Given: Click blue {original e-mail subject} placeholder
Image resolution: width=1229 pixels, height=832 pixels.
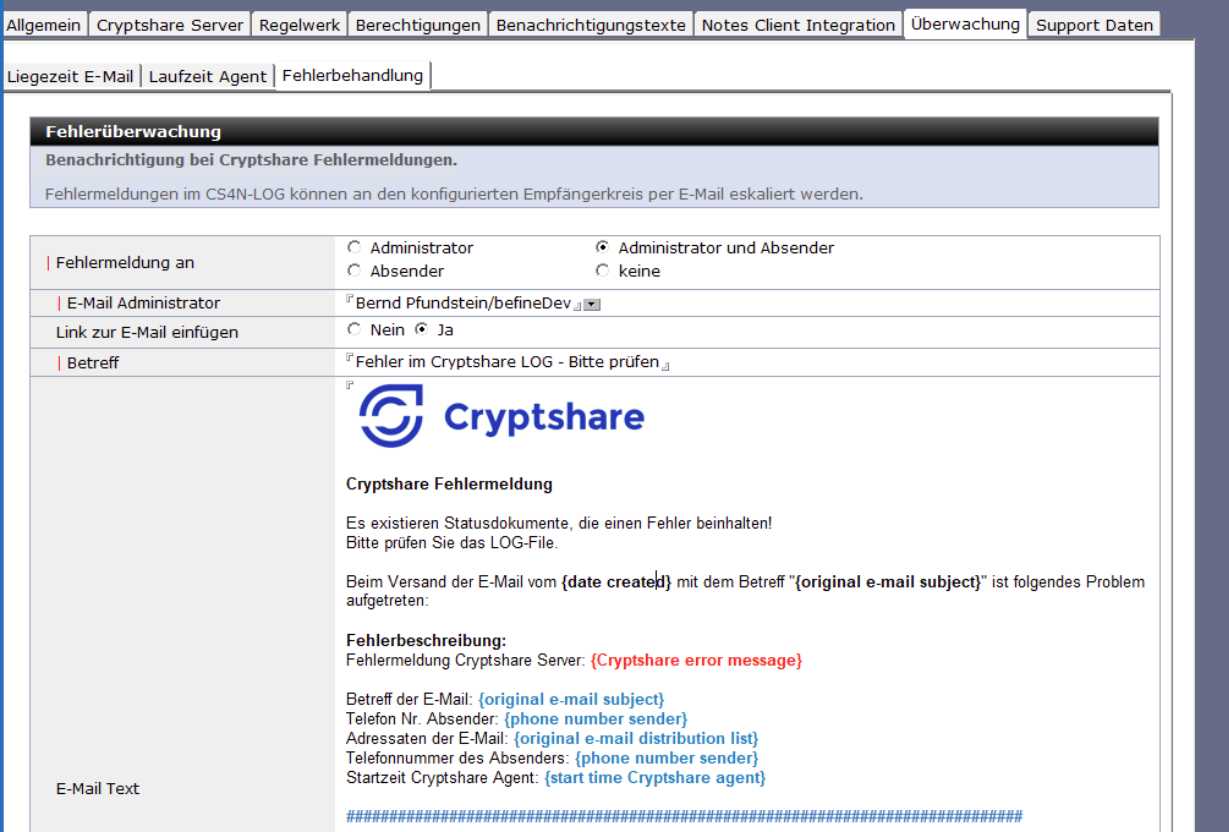Looking at the screenshot, I should coord(571,699).
